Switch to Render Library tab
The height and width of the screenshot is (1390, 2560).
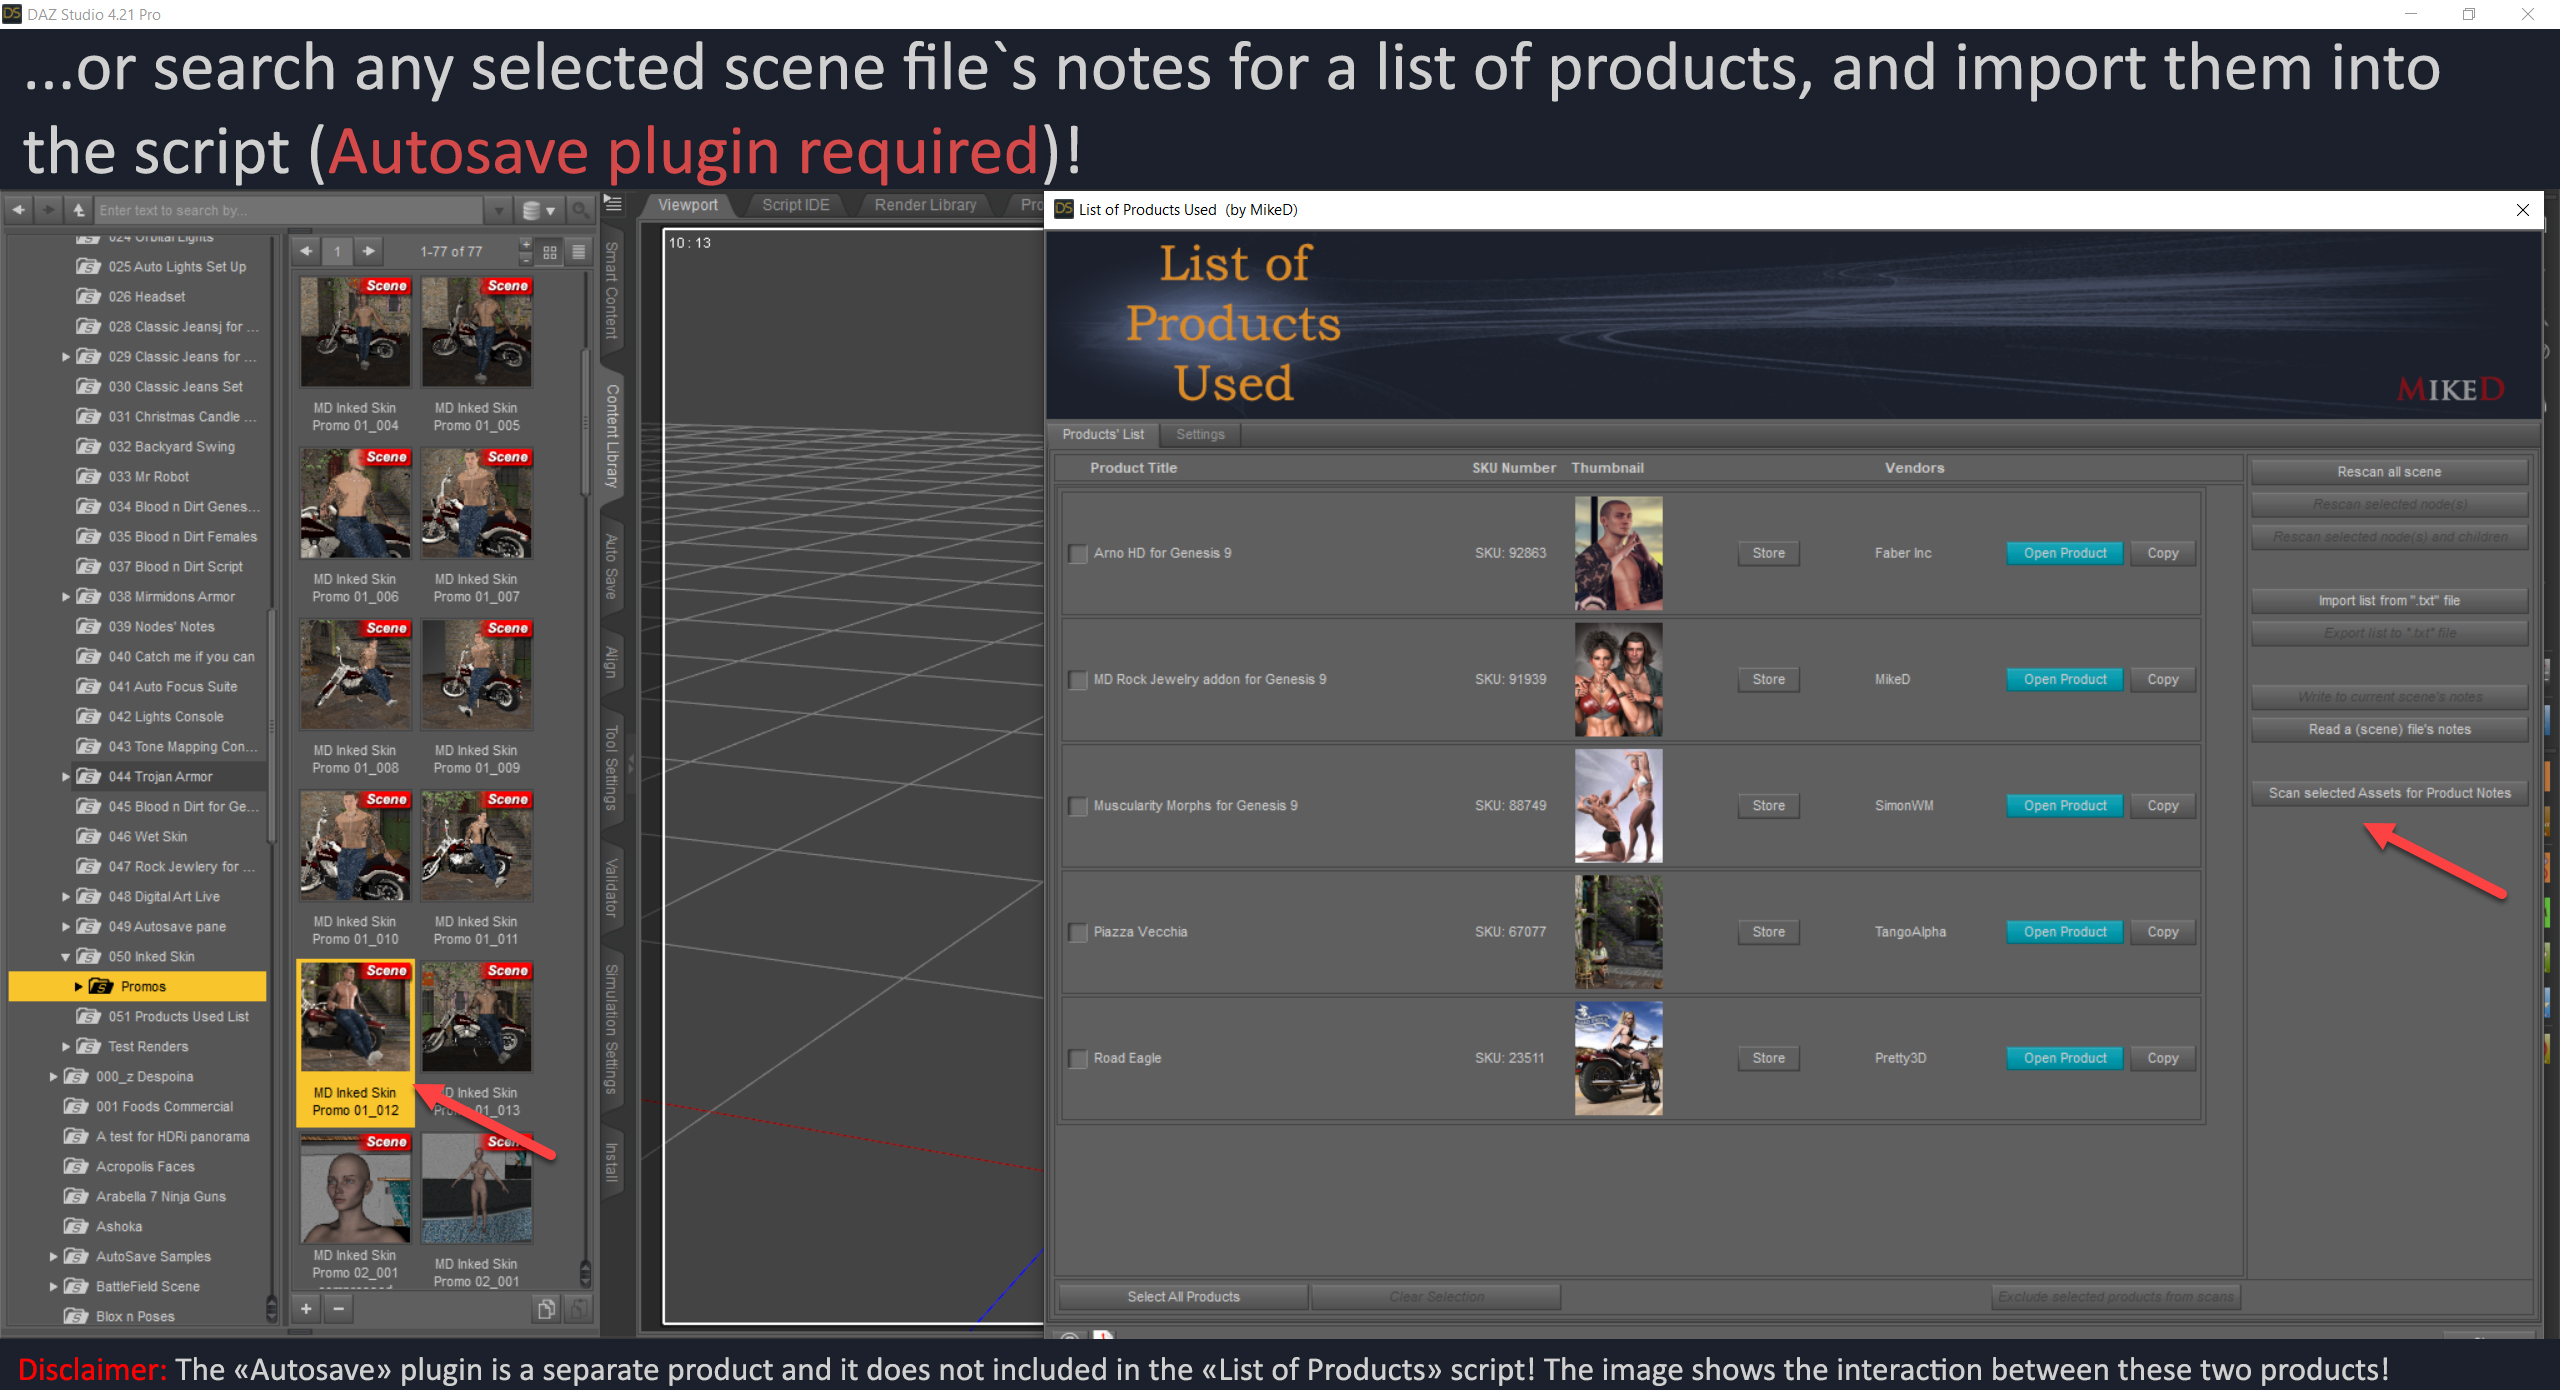click(x=925, y=205)
